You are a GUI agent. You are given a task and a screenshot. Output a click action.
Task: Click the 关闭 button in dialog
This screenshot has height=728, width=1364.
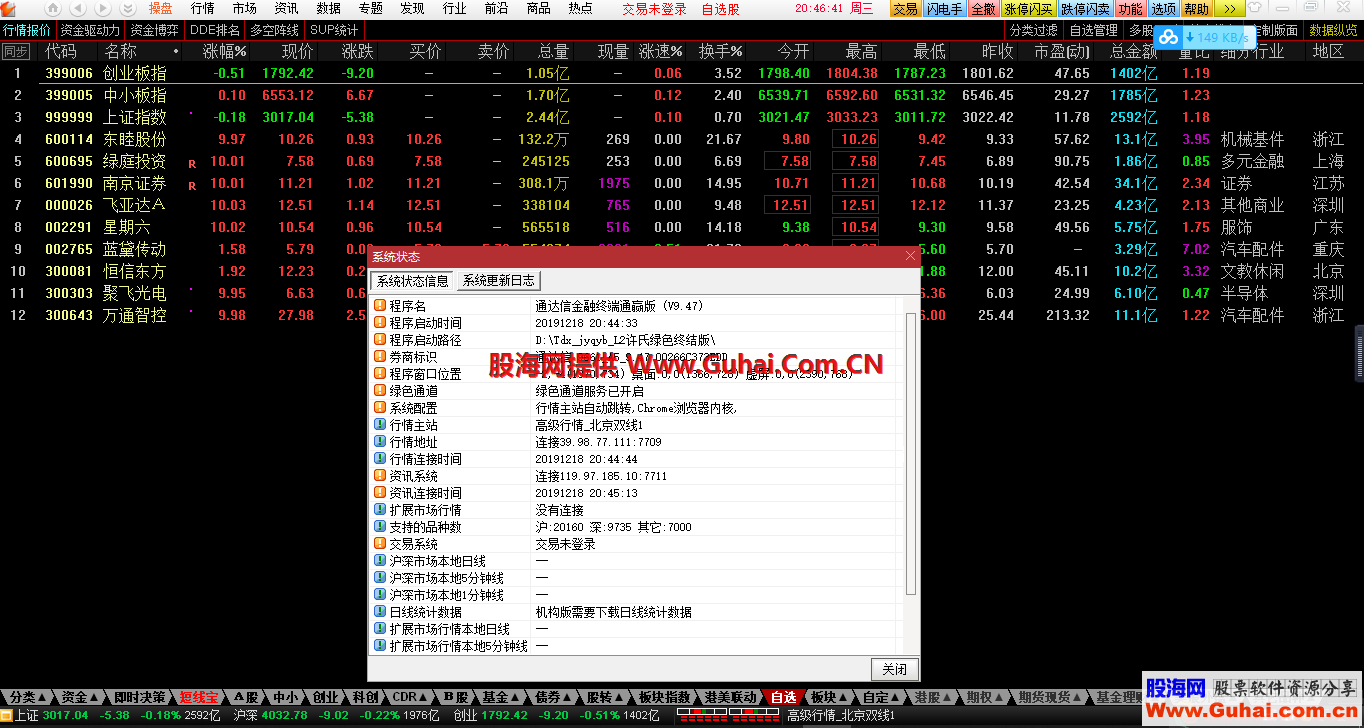point(894,669)
